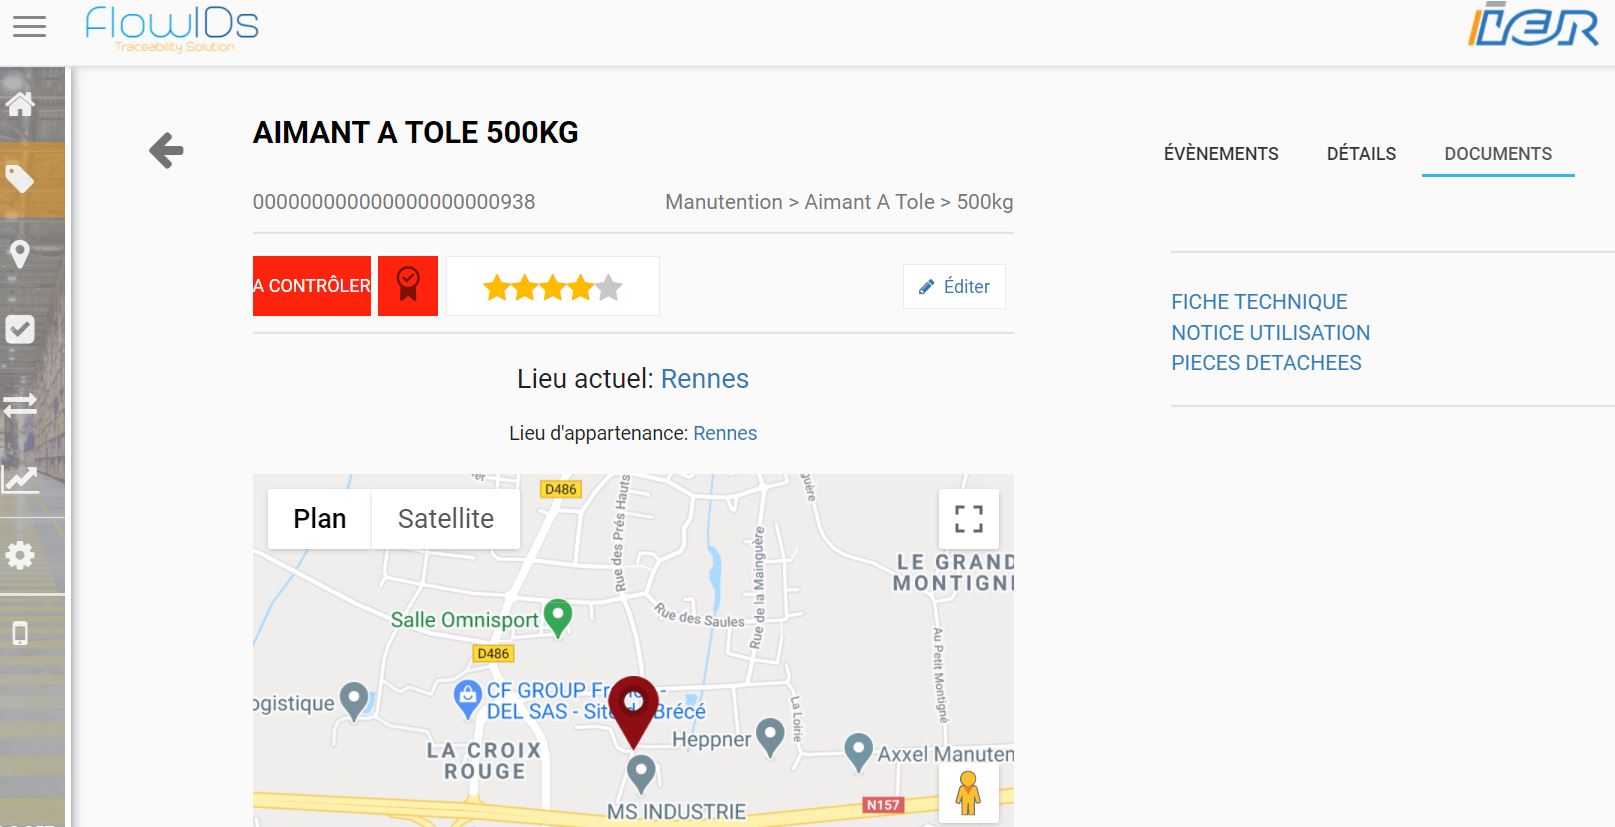Screen dimensions: 1615x827
Task: Switch to the Détails tab
Action: click(1361, 154)
